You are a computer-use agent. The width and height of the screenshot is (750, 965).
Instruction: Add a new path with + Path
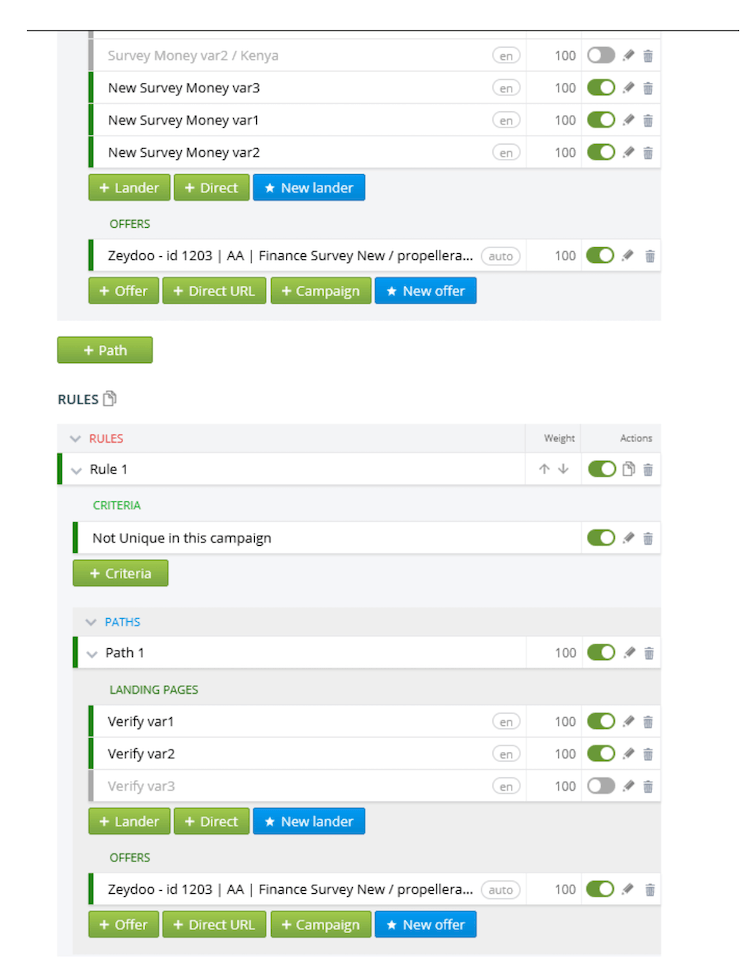pos(105,350)
